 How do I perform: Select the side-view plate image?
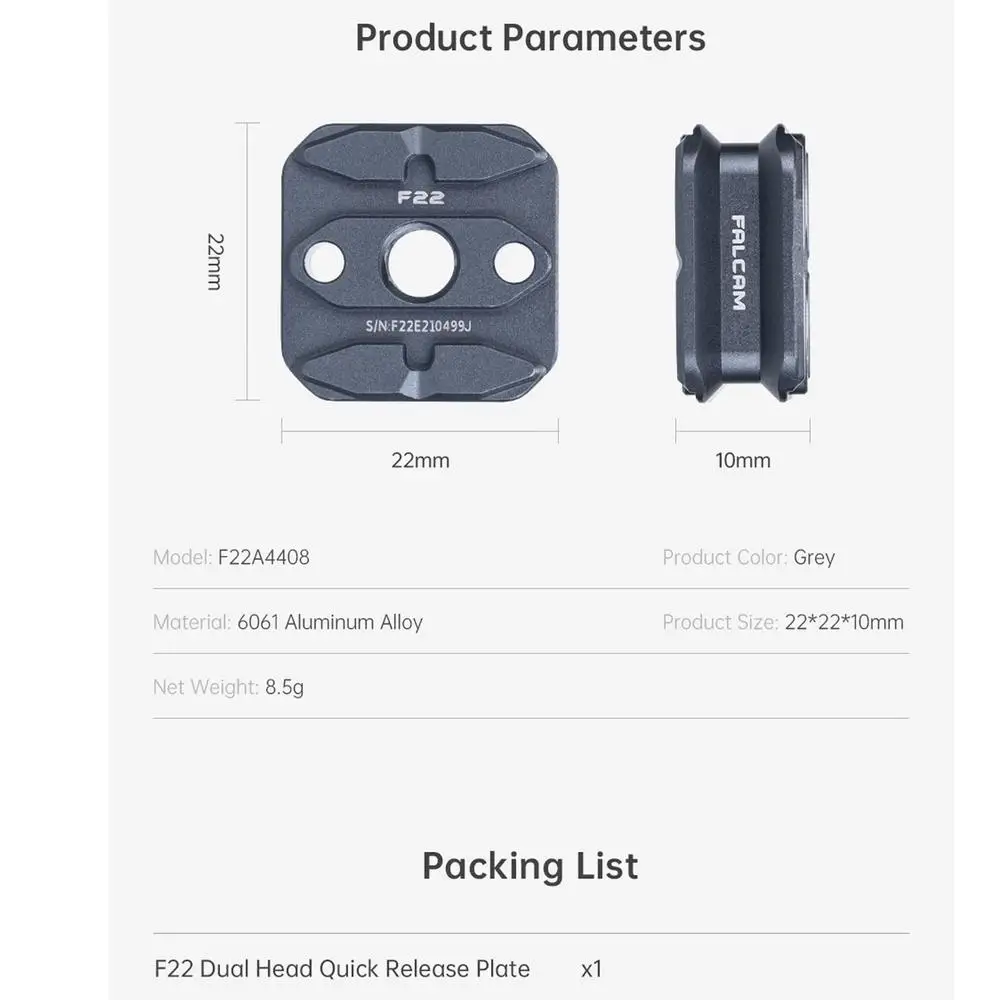[742, 263]
